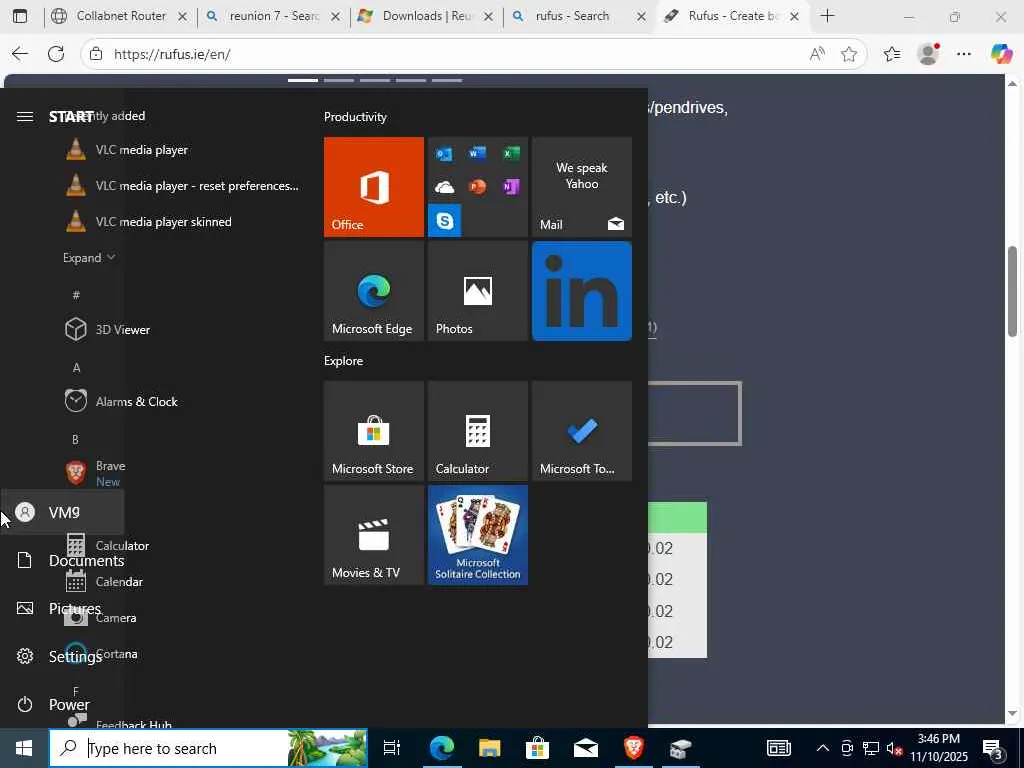Open Settings from the Start sidebar

click(62, 656)
